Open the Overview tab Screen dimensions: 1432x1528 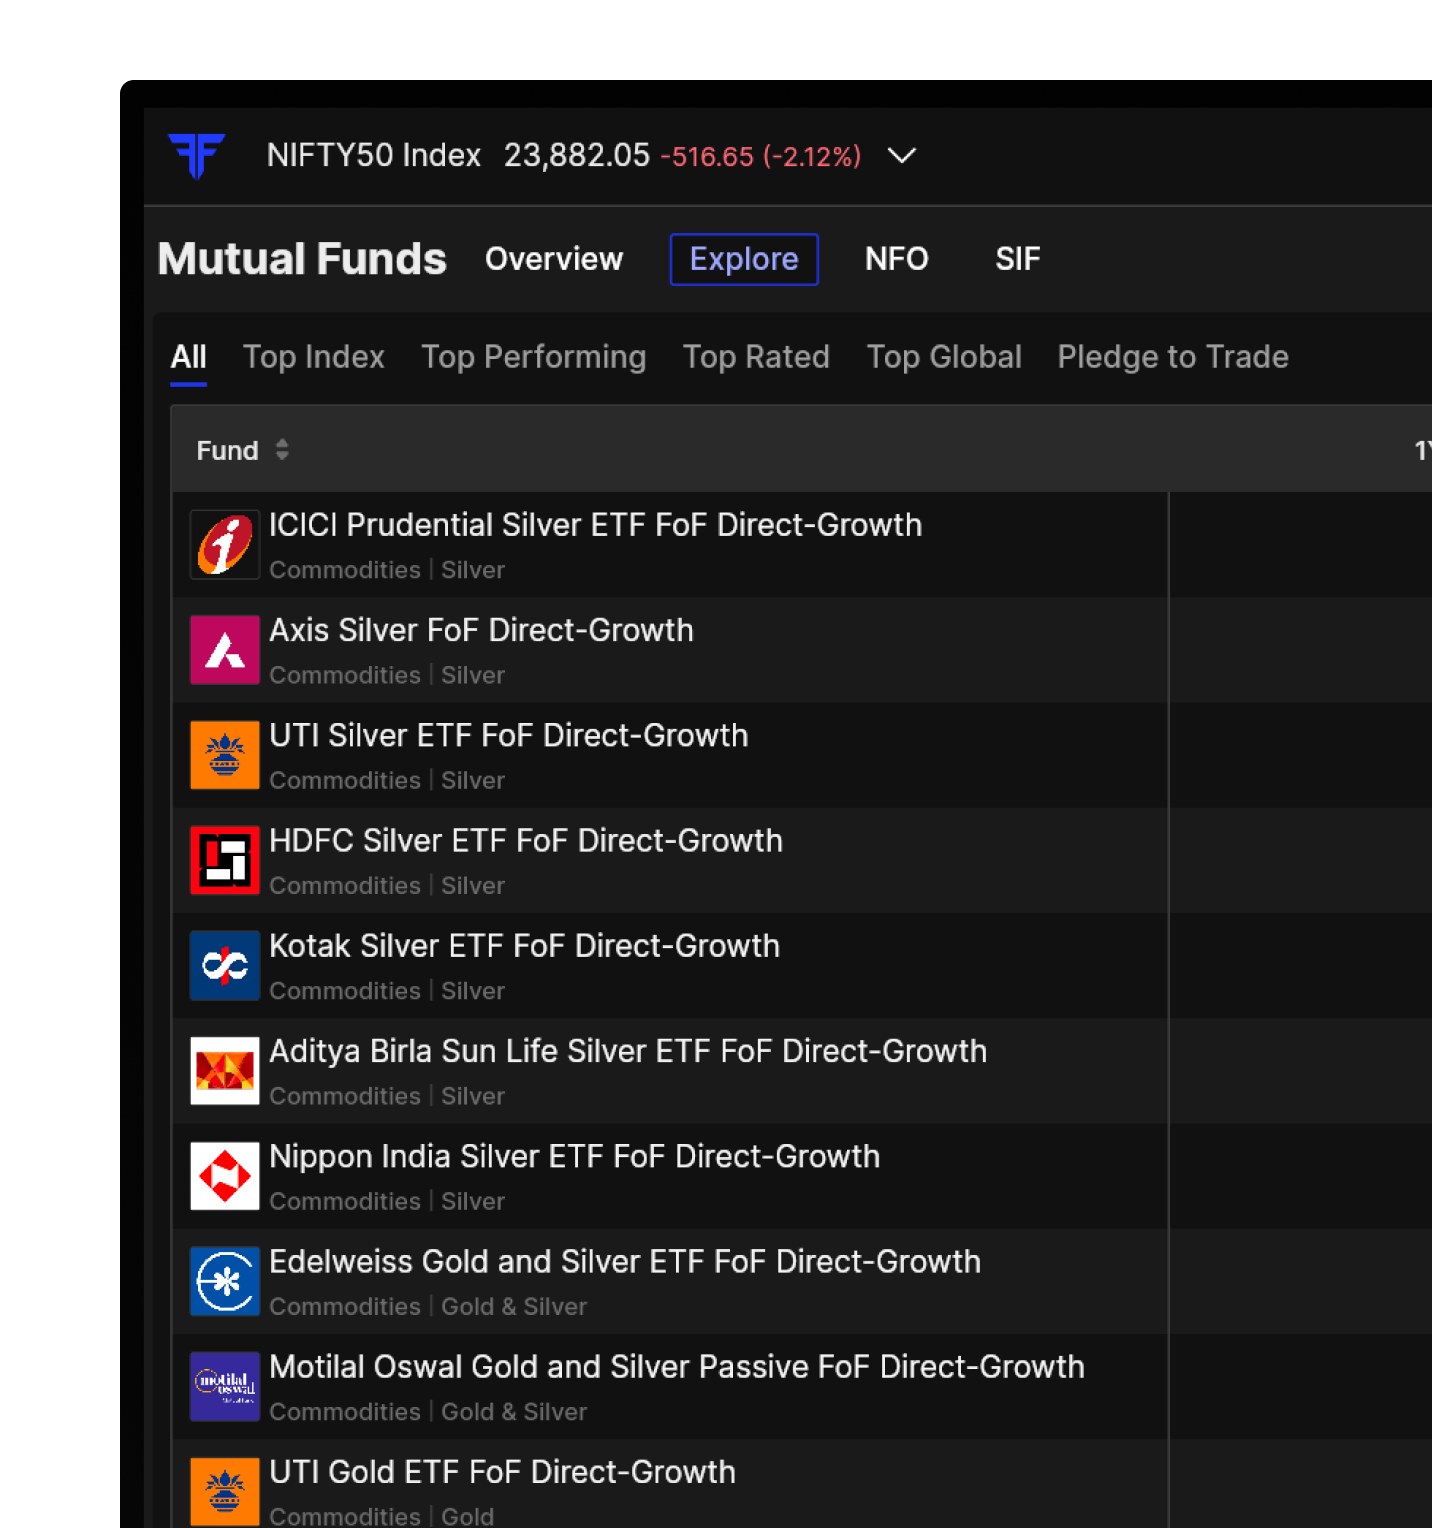[x=554, y=259]
